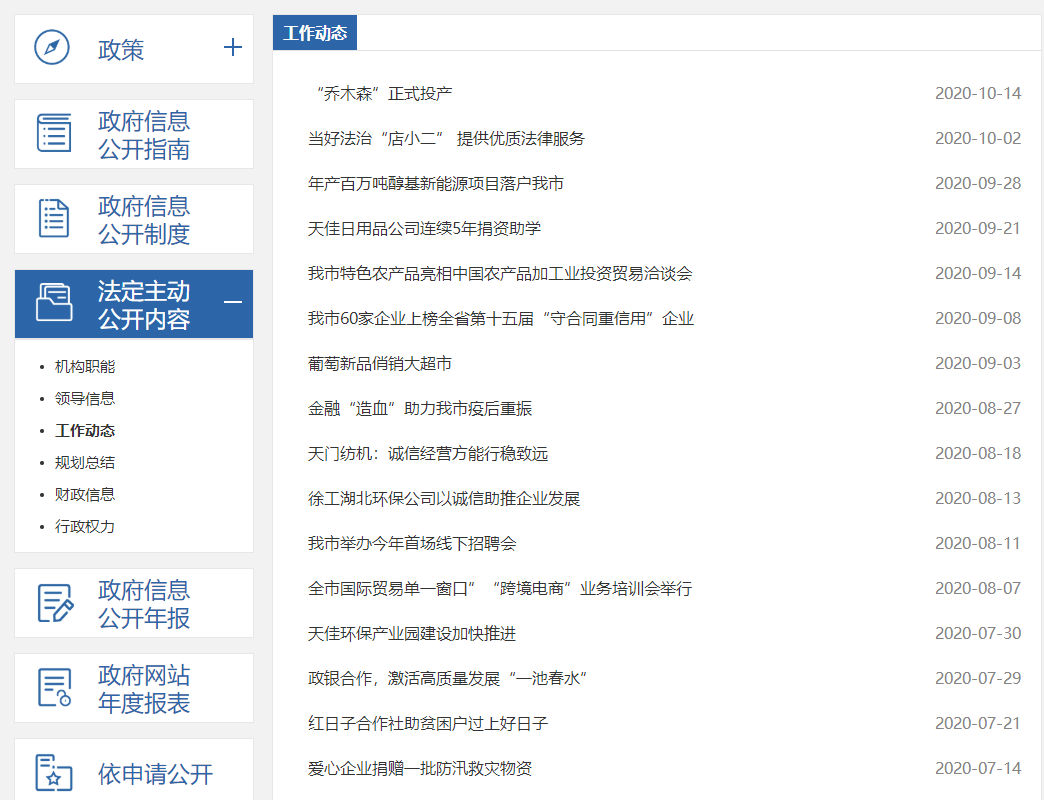Open 天佳日用品公司连续5年捐资助学 article
Viewport: 1044px width, 800px height.
(x=424, y=229)
